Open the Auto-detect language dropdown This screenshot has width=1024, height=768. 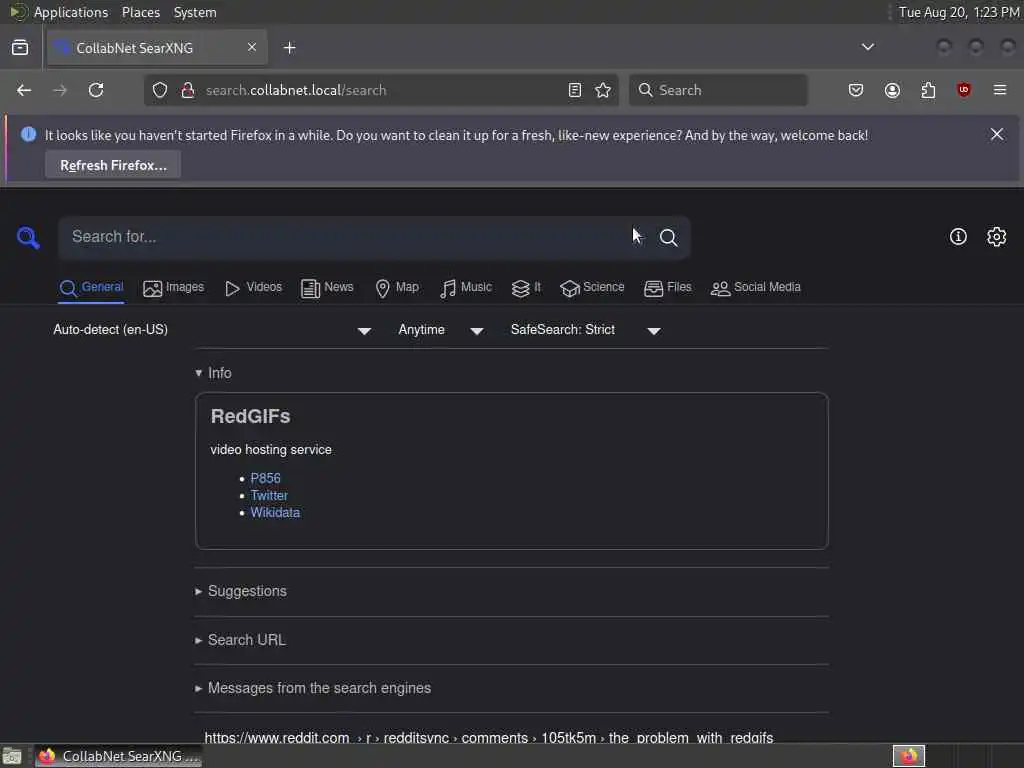coord(212,330)
